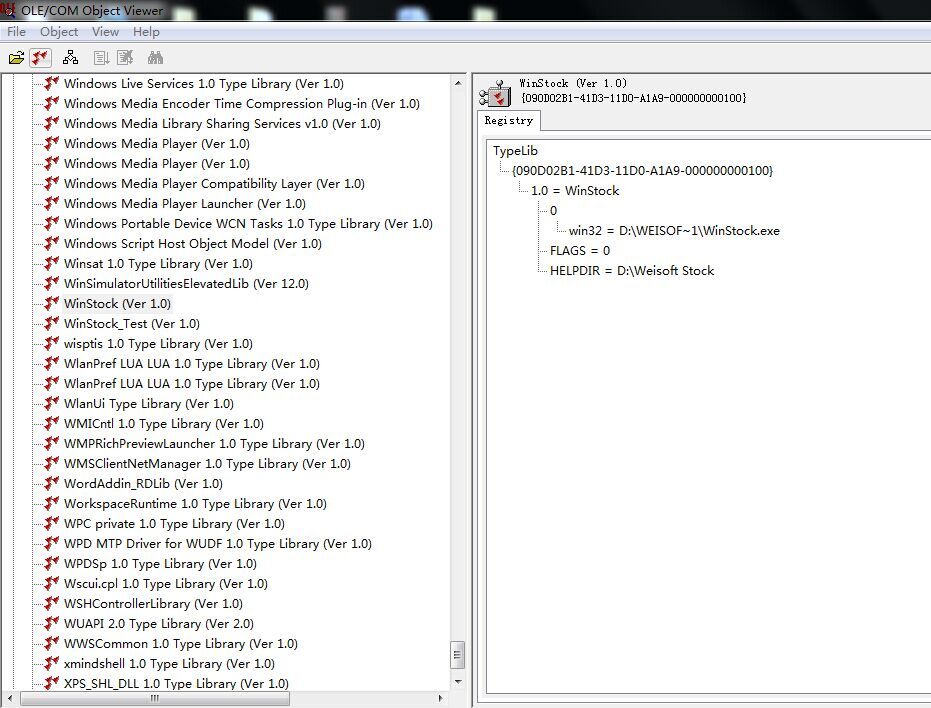The image size is (931, 708).
Task: Click icon beside Windows Media Player Launcher
Action: (52, 203)
